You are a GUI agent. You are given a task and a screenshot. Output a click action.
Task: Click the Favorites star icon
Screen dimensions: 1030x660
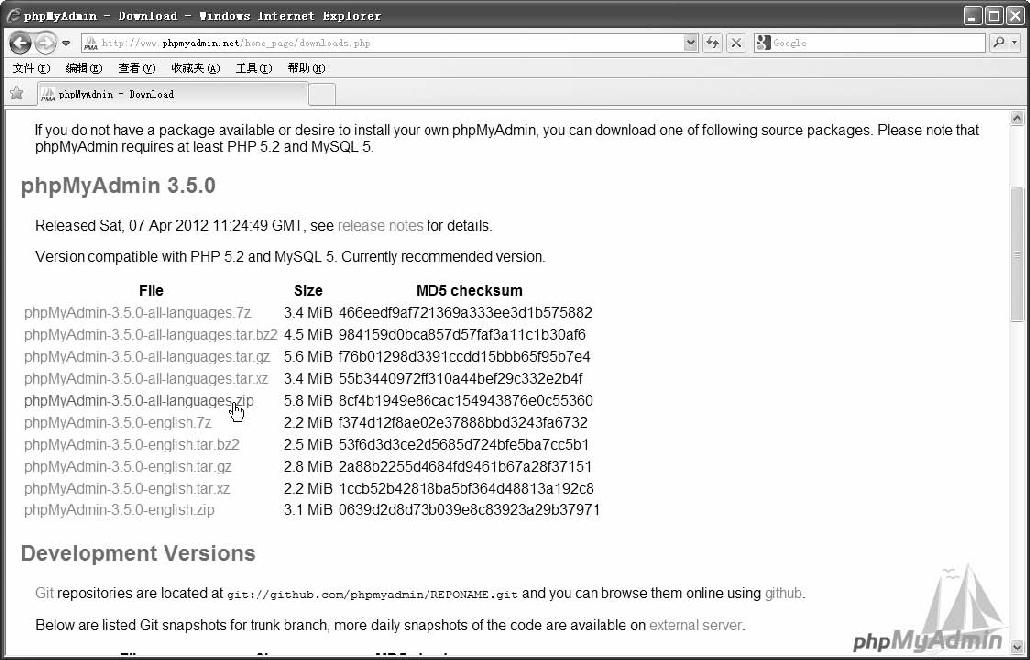(17, 93)
